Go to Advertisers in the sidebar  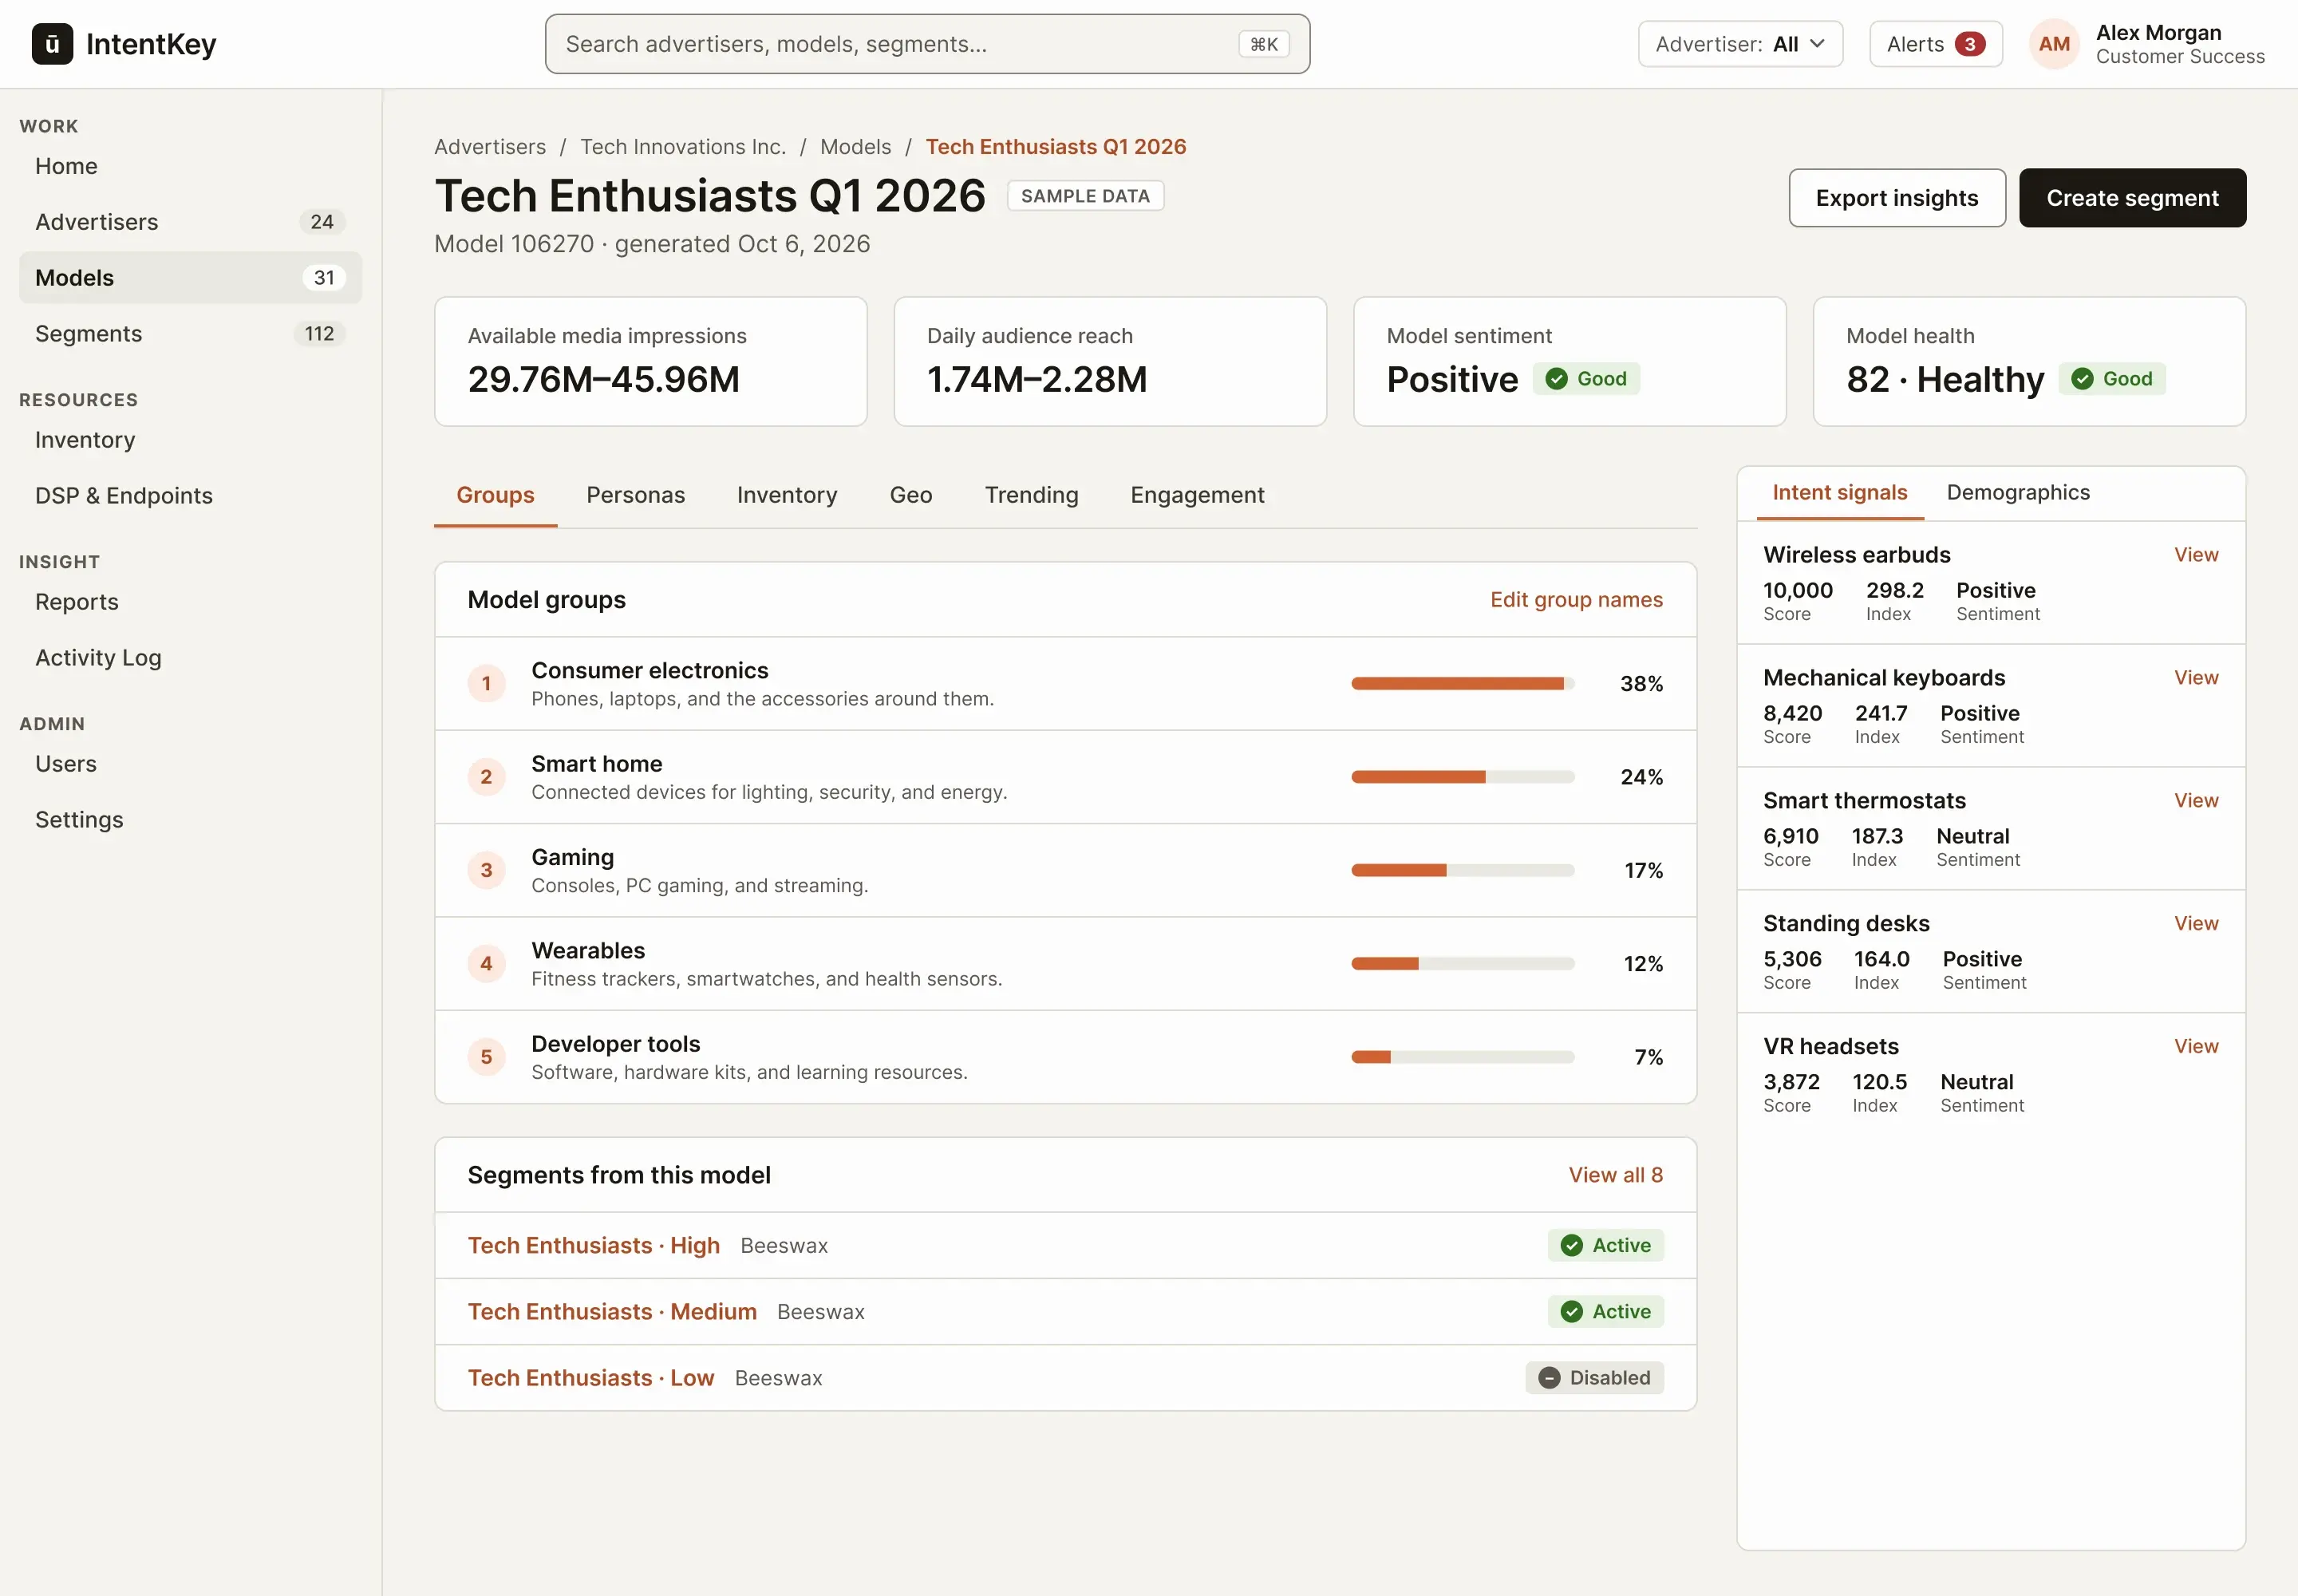coord(190,222)
